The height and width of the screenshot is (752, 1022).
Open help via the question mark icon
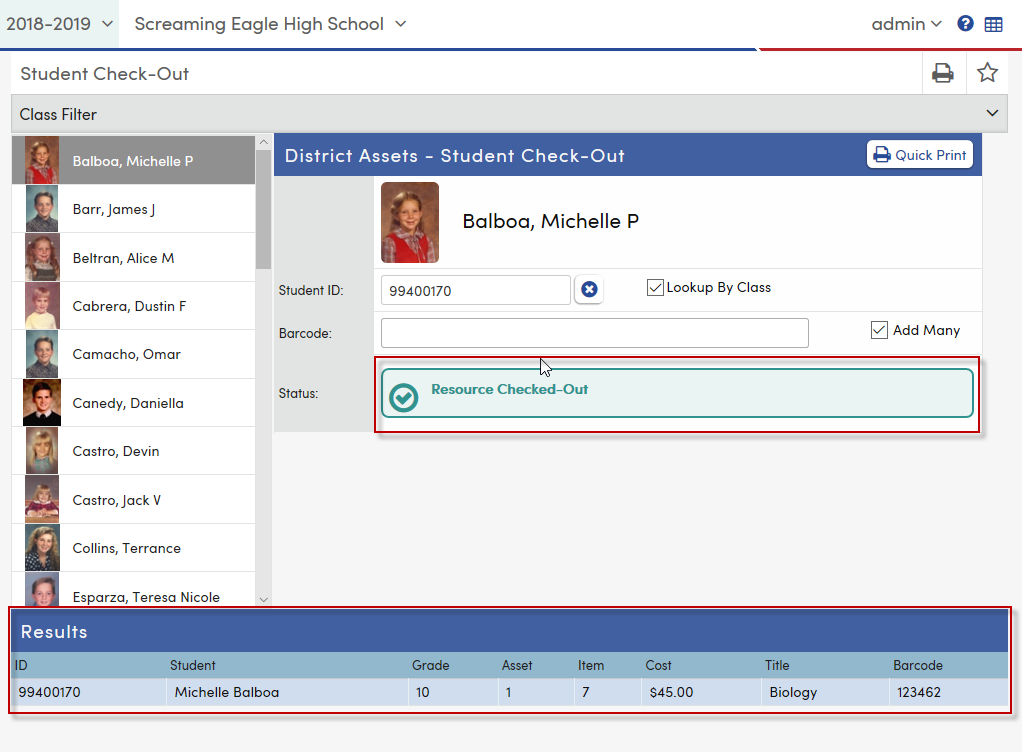tap(965, 23)
